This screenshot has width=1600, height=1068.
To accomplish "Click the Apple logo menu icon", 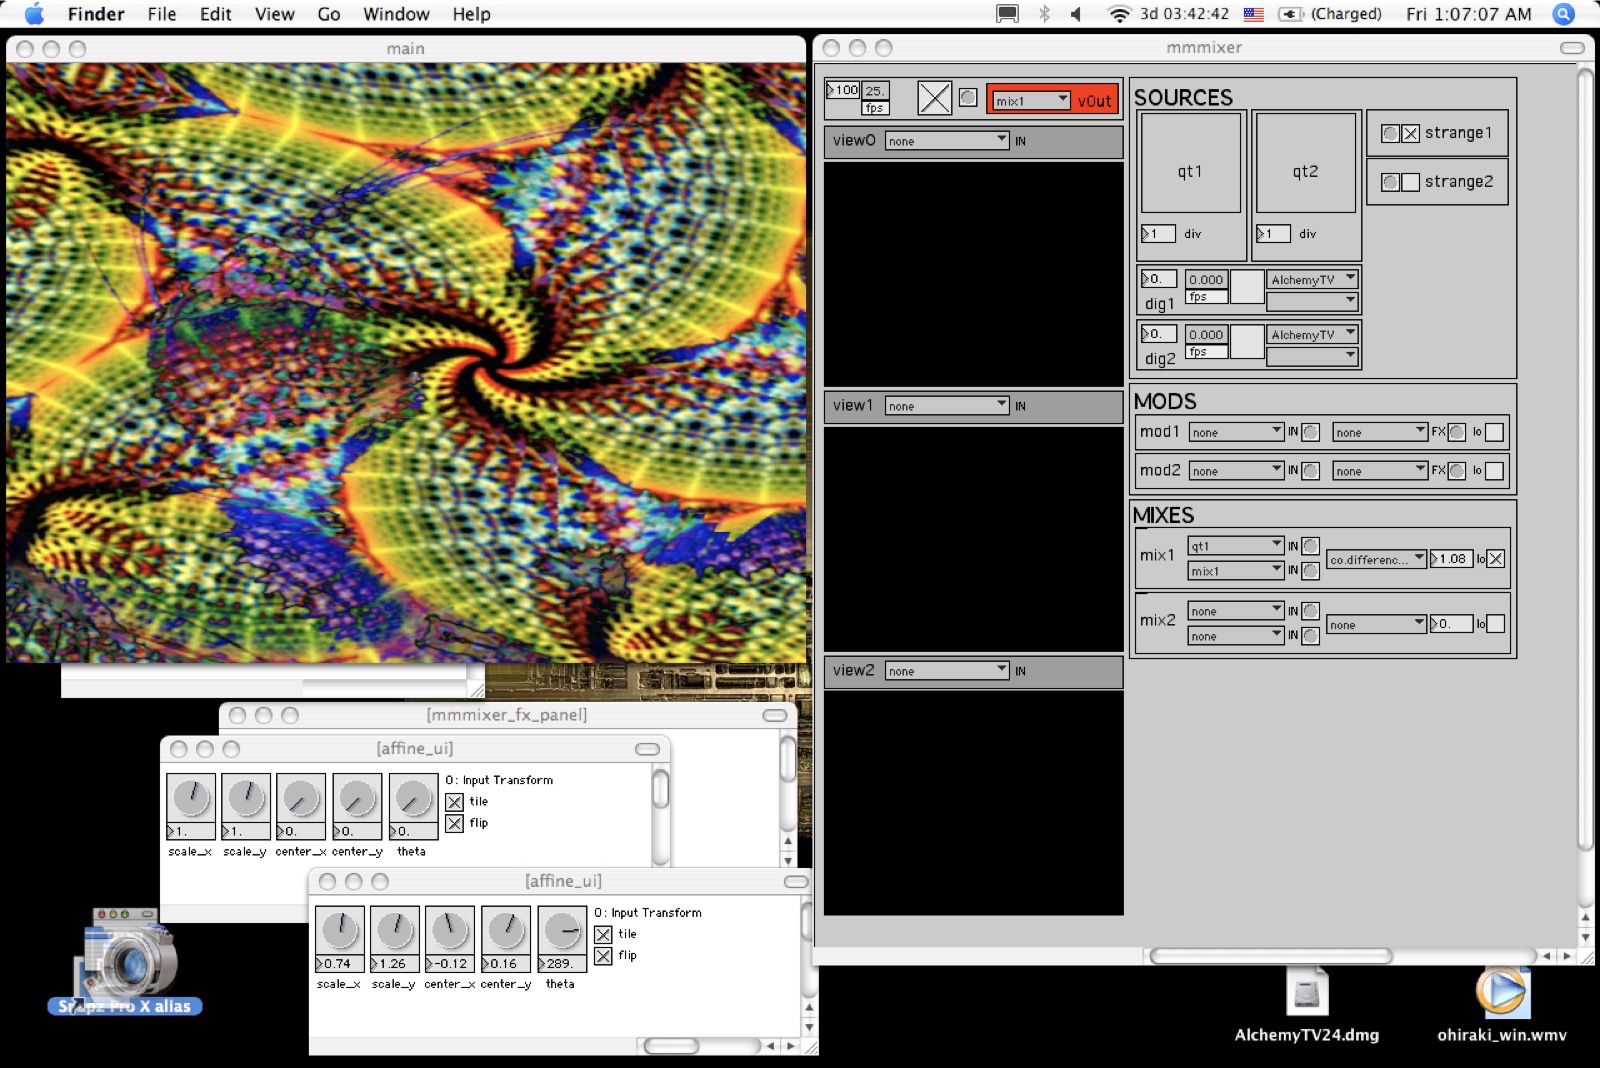I will click(34, 14).
